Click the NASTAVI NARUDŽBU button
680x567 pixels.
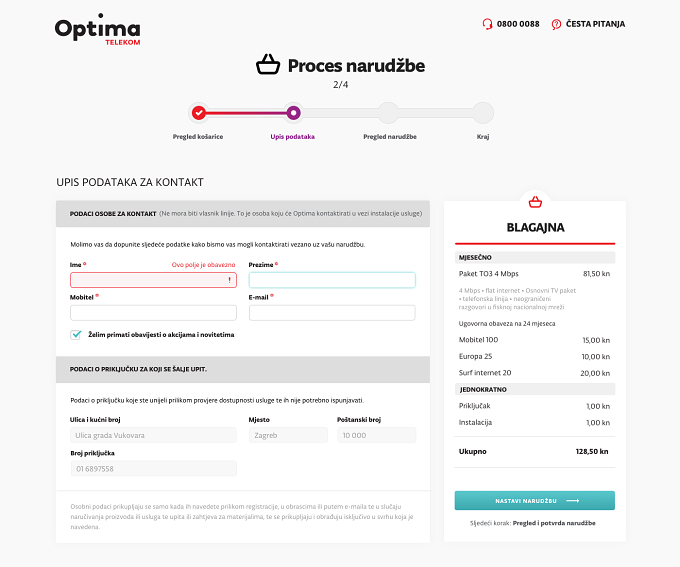point(535,501)
